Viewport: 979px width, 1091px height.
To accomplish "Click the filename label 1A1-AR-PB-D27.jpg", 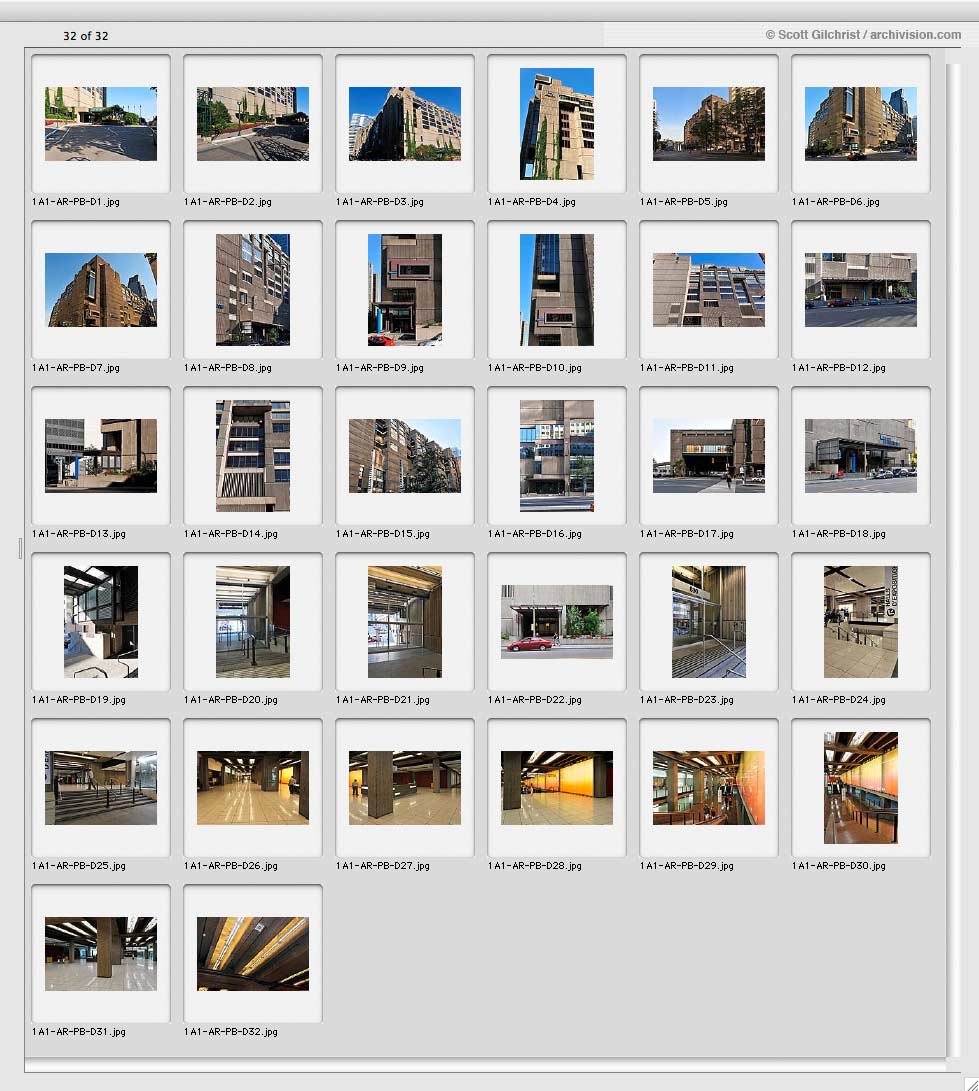I will (x=383, y=866).
